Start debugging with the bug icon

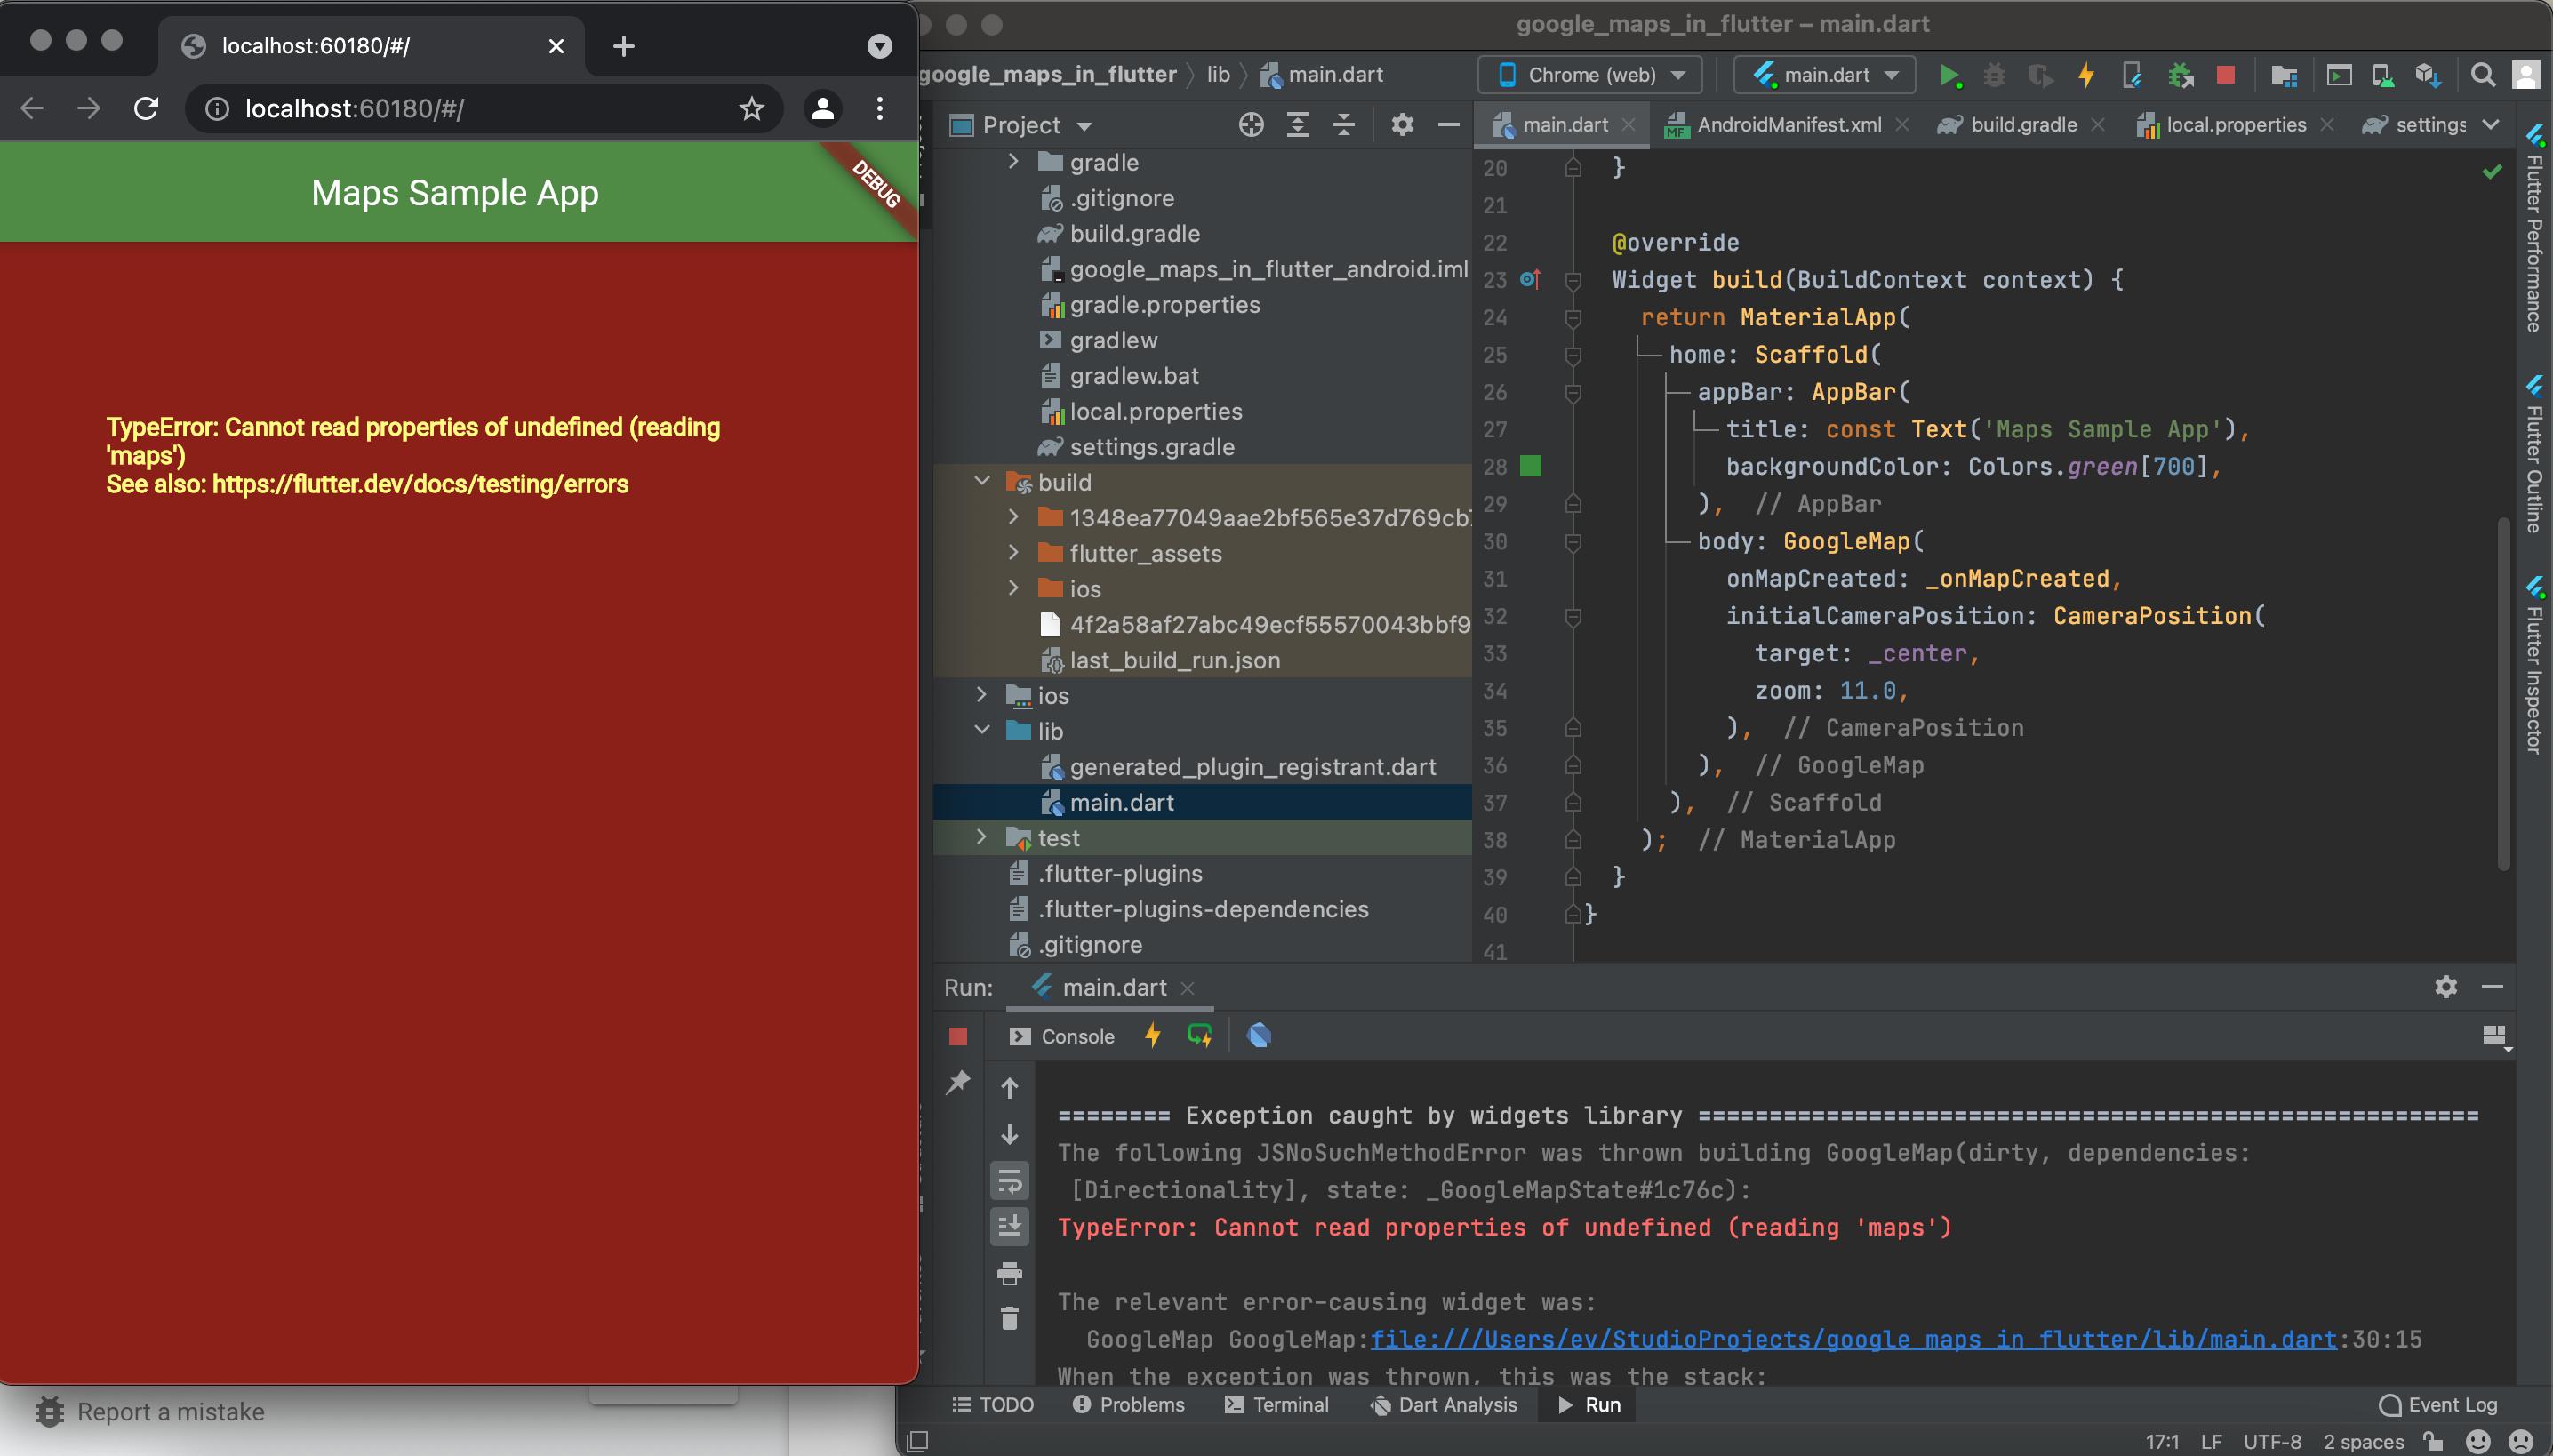click(x=1994, y=75)
